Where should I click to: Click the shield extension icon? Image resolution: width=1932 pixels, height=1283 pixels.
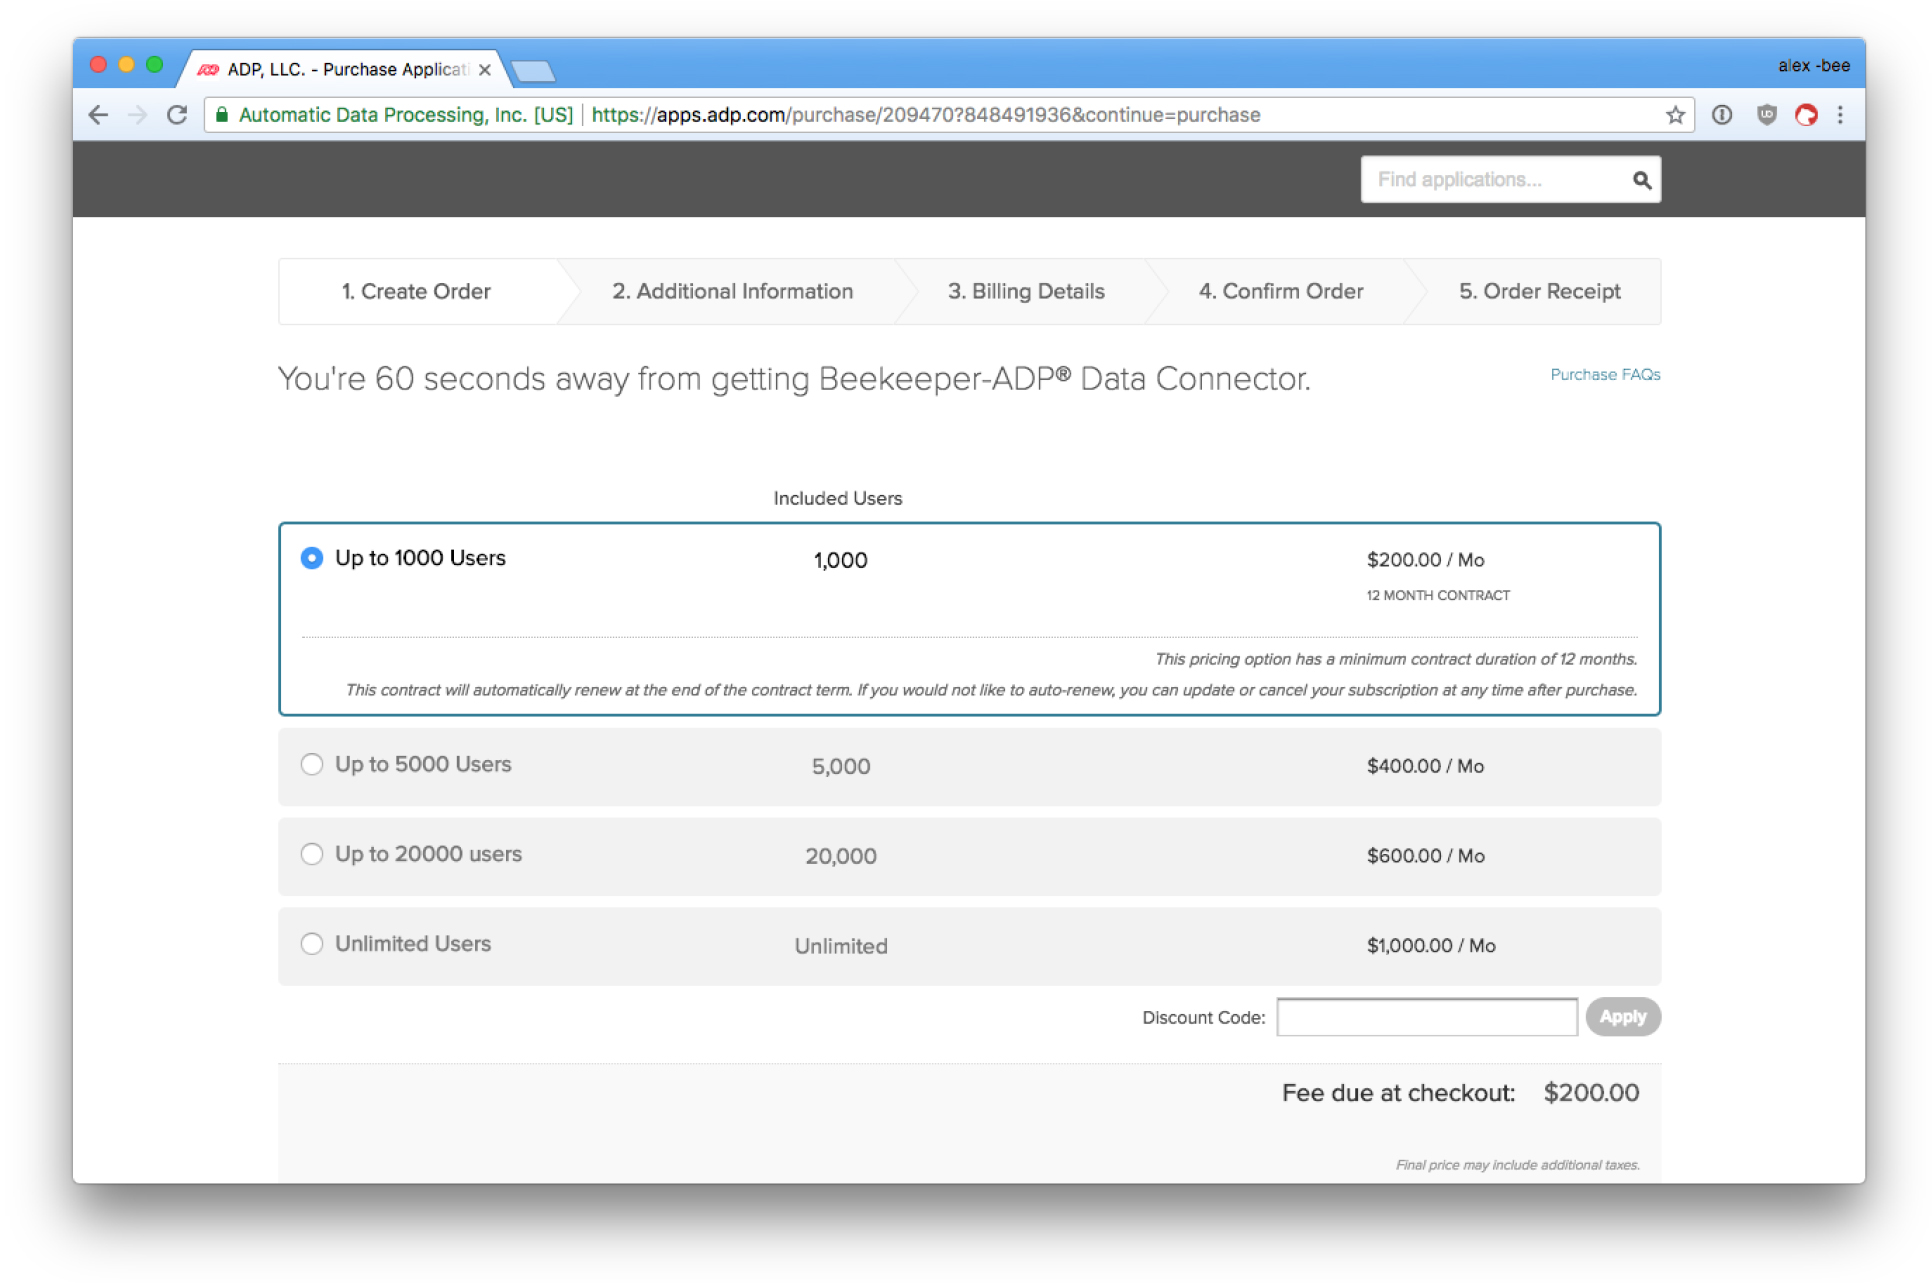(x=1766, y=115)
